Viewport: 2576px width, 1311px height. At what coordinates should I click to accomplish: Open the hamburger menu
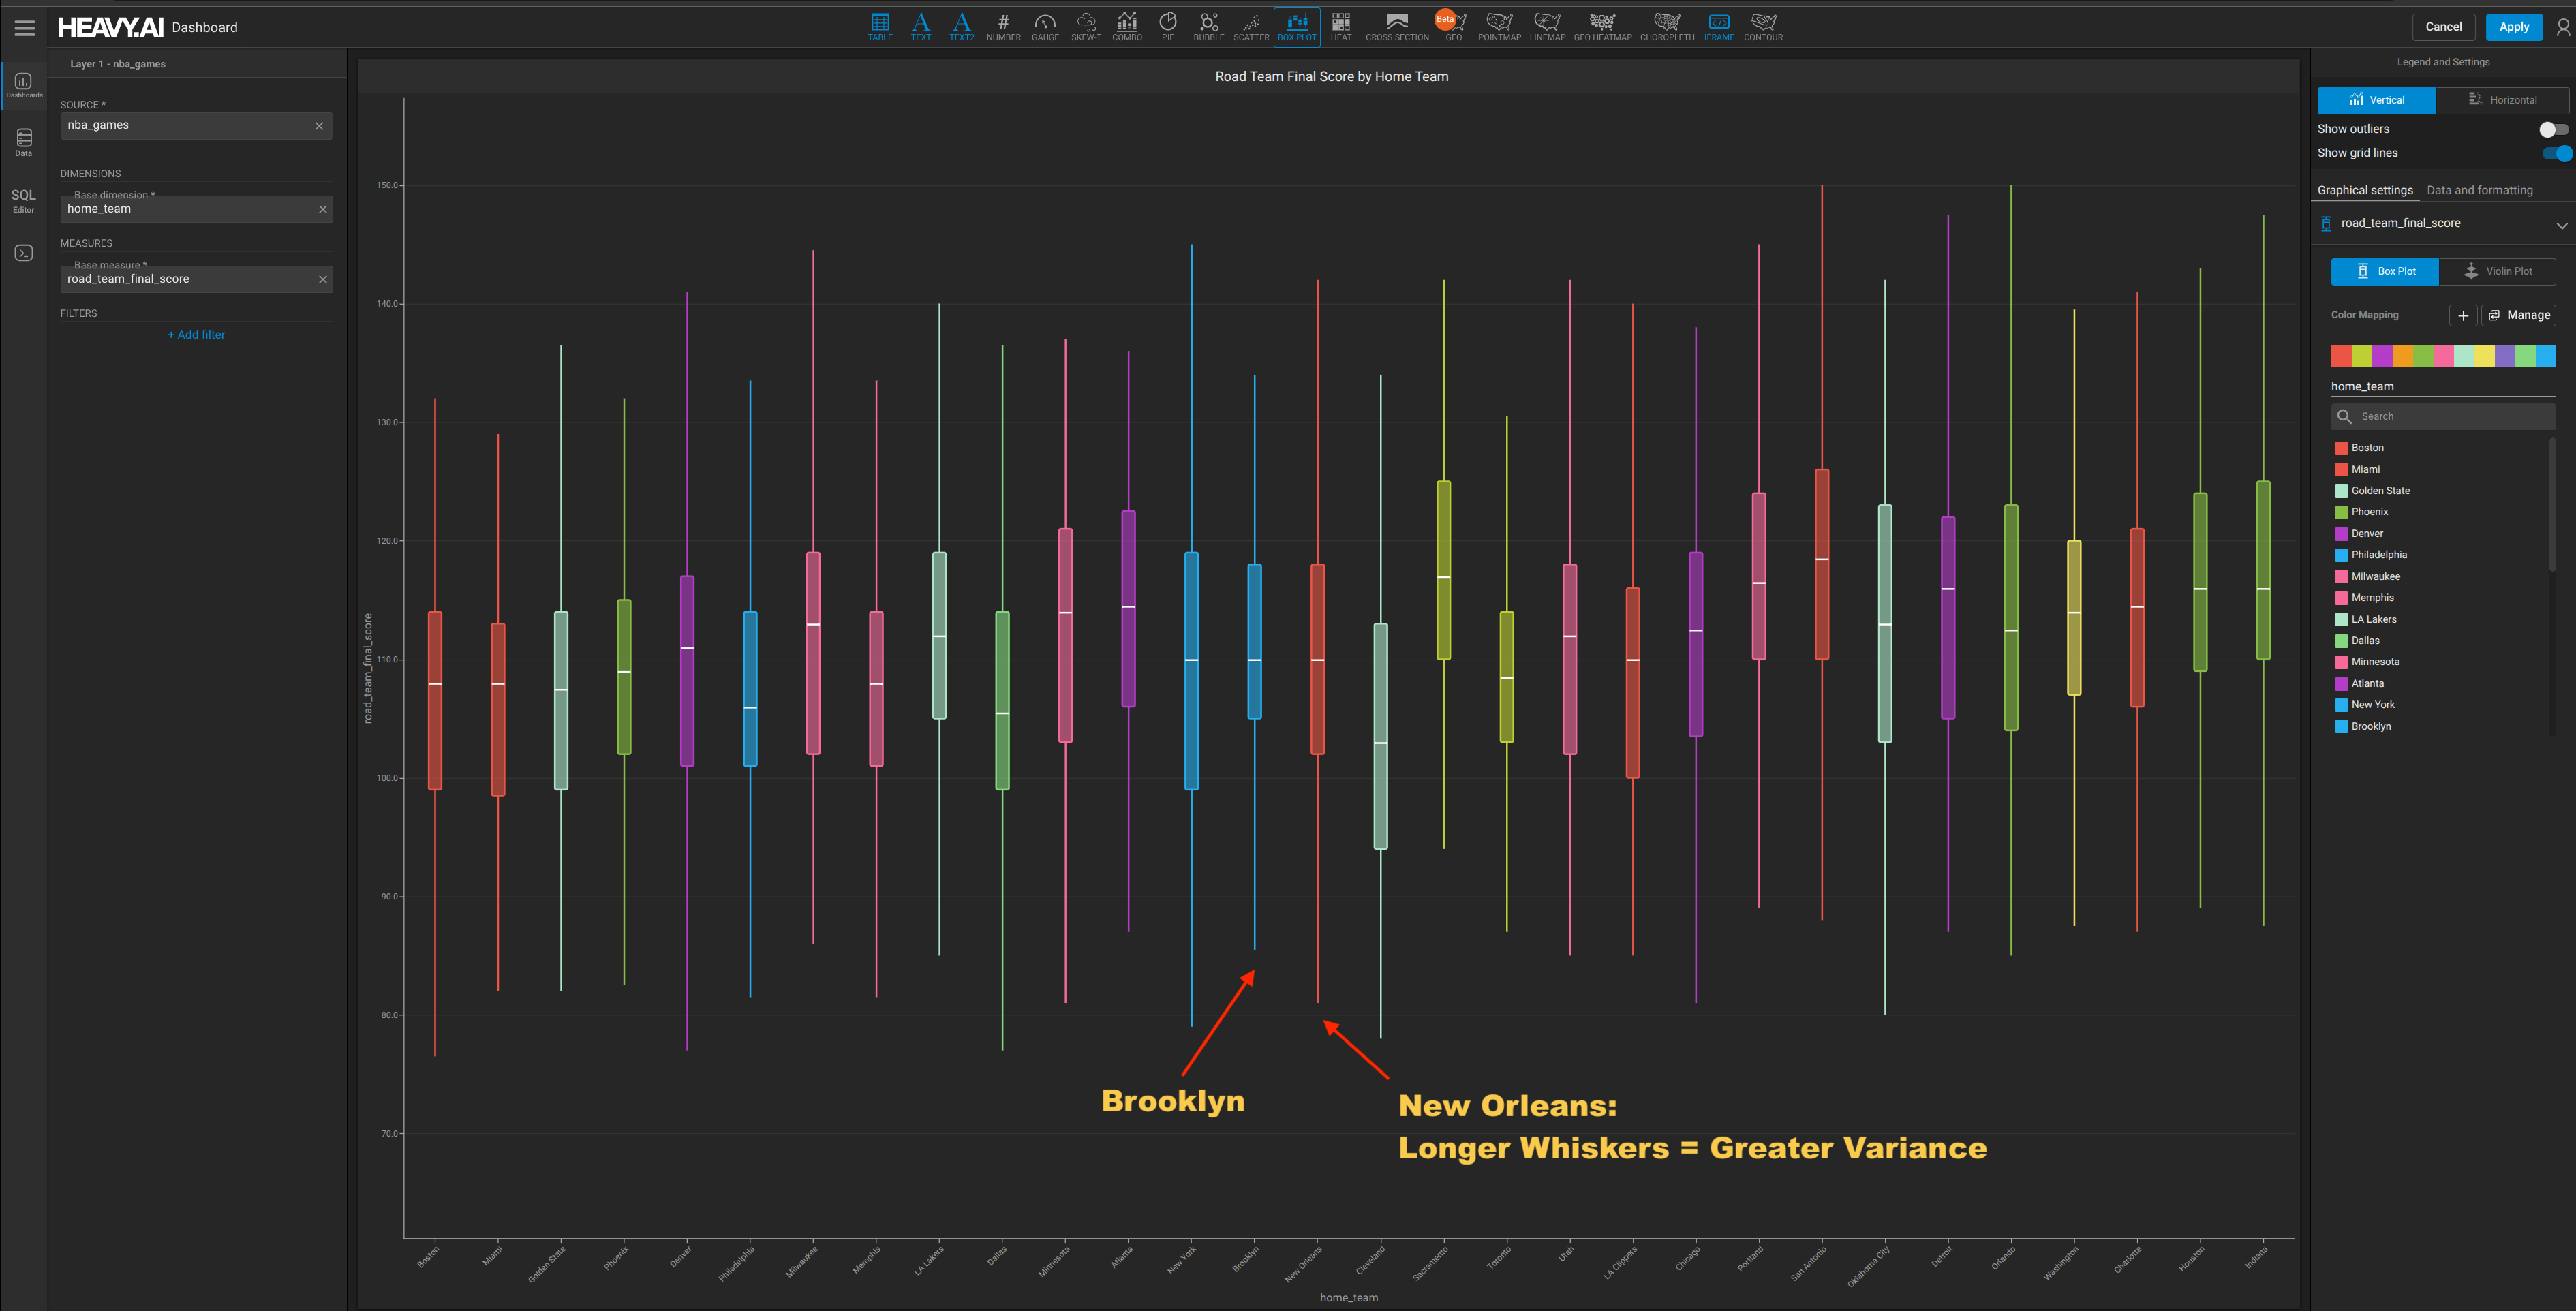pyautogui.click(x=24, y=27)
